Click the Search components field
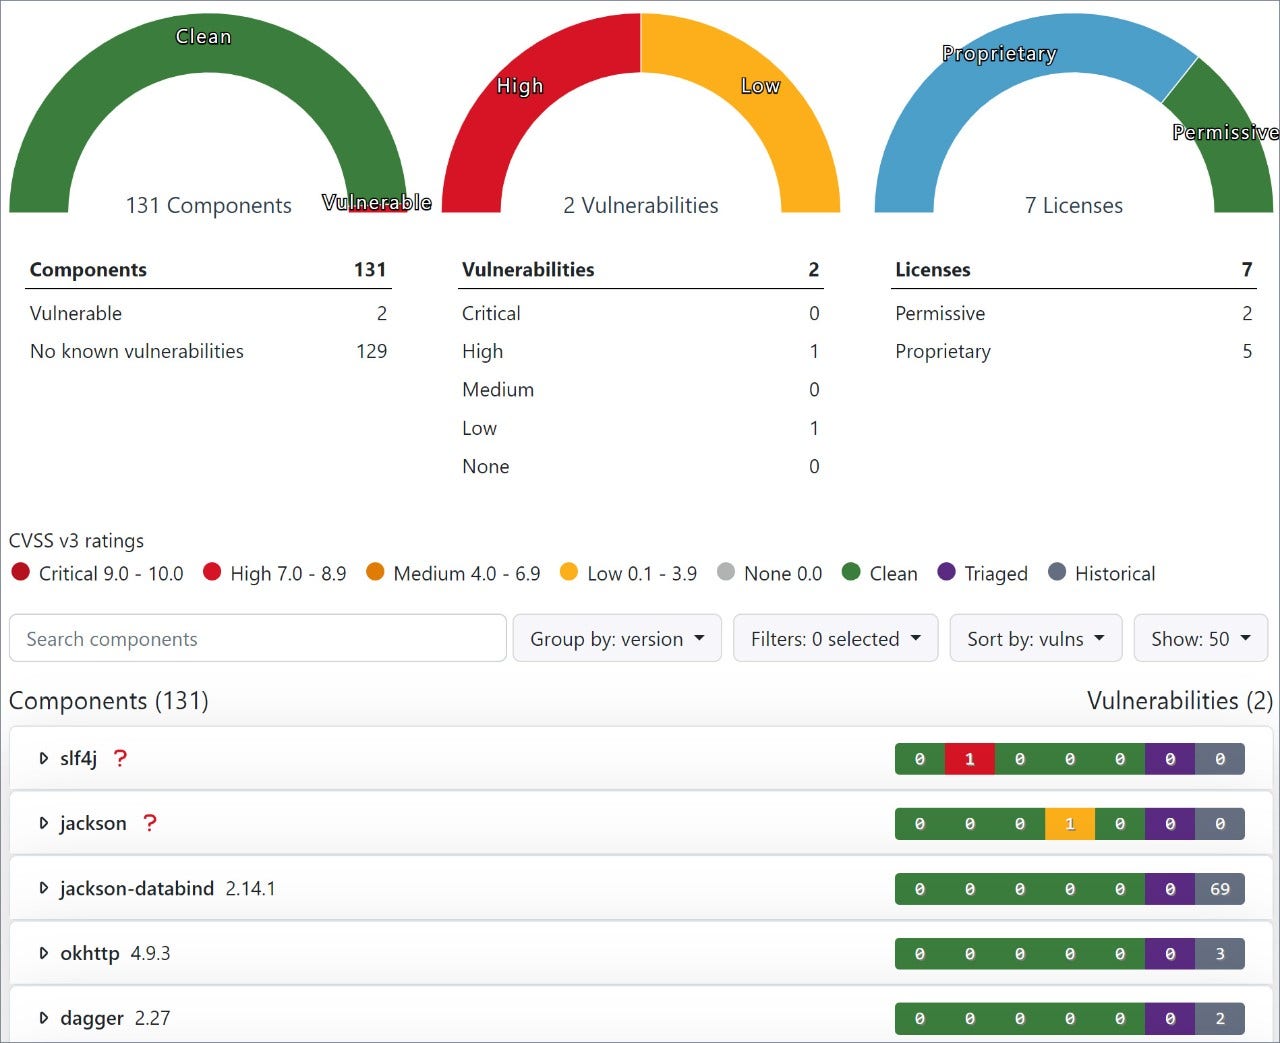Viewport: 1280px width, 1043px height. (257, 638)
